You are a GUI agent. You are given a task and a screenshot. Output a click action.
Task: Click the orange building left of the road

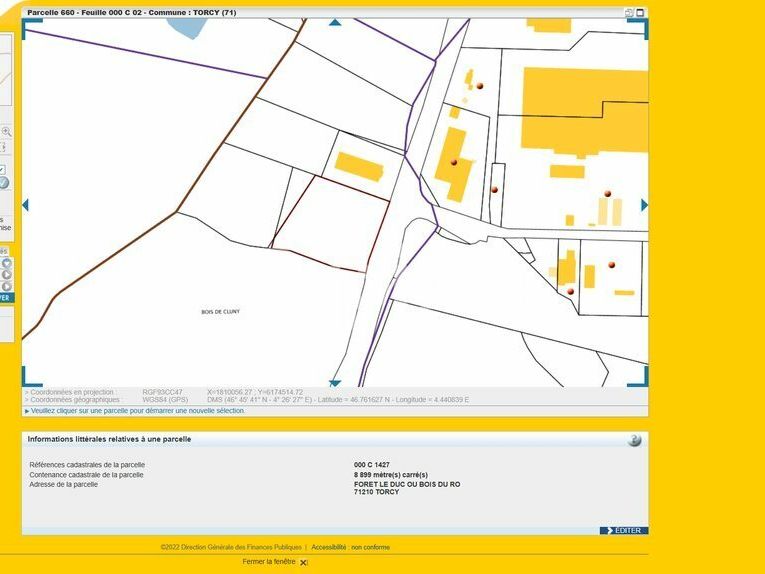point(359,166)
